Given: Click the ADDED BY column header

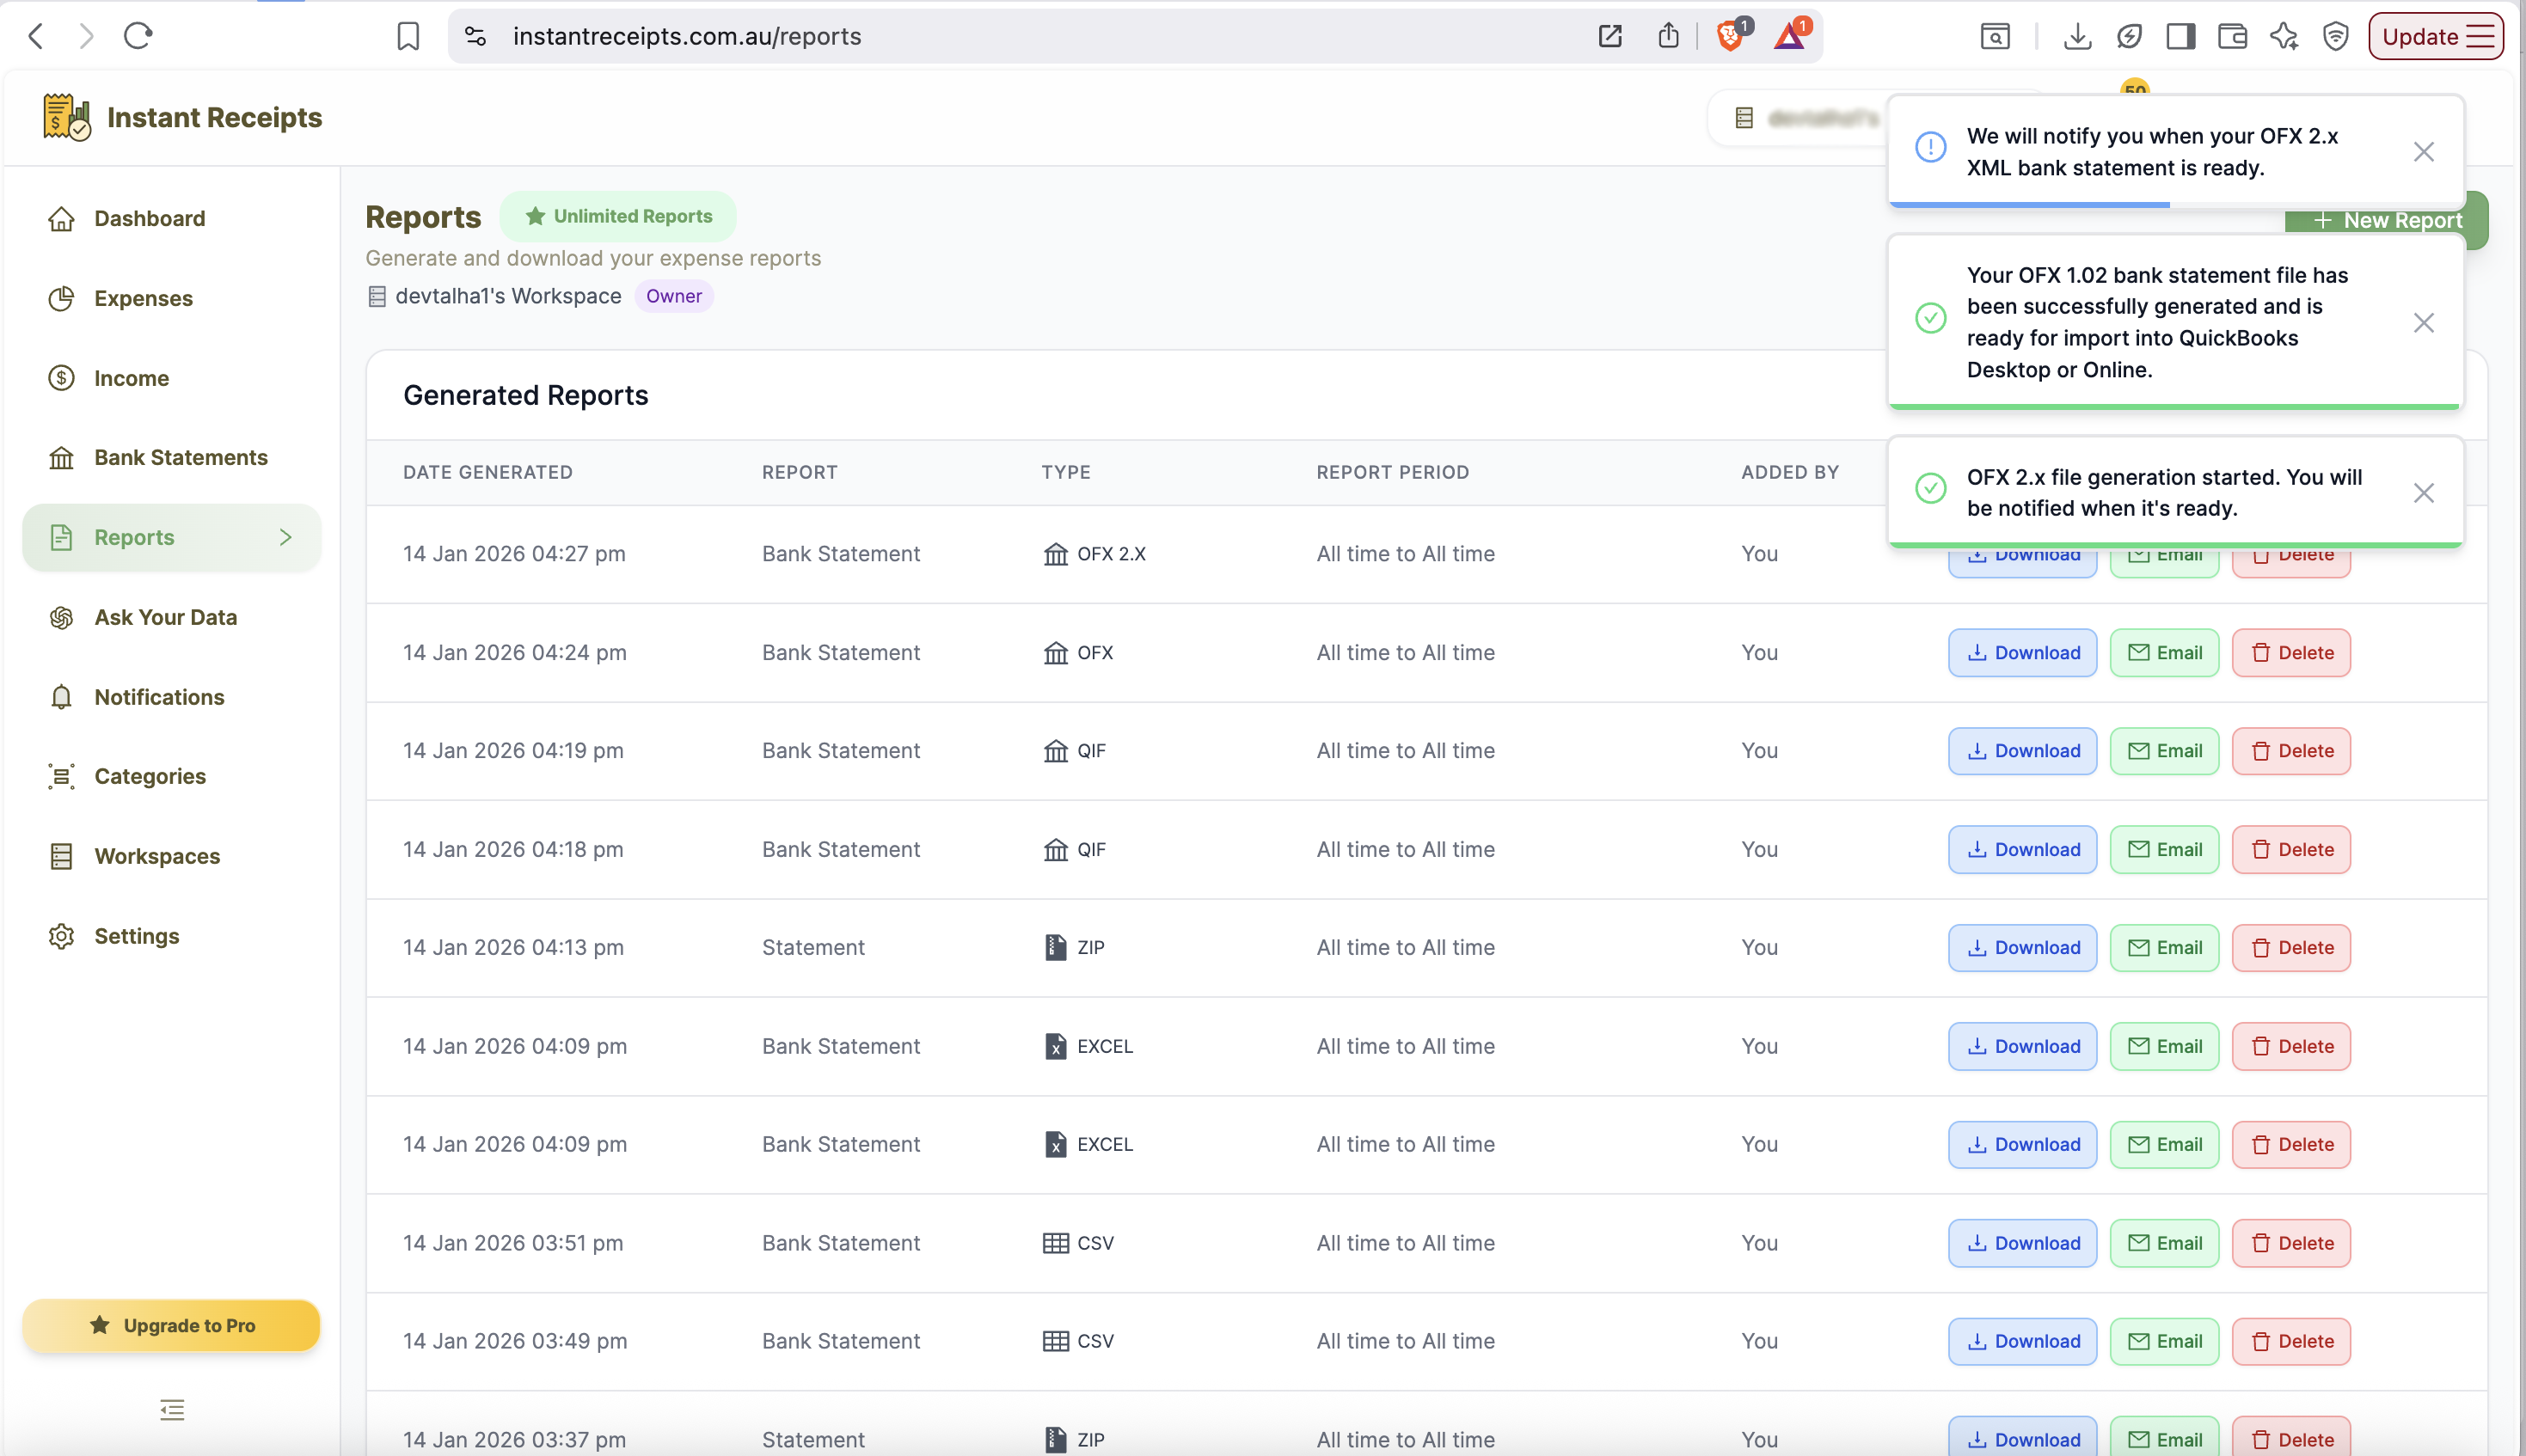Looking at the screenshot, I should pos(1790,472).
